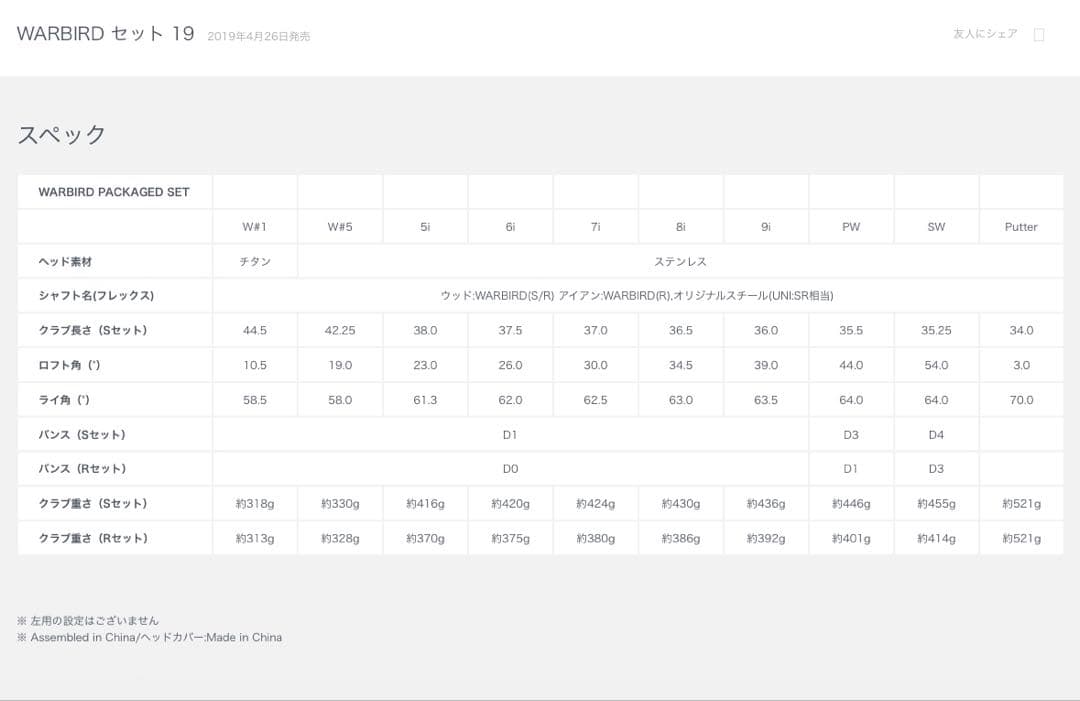Click the シャフト名(フレックス) row label
Screen dimensions: 1080x701
click(x=114, y=295)
